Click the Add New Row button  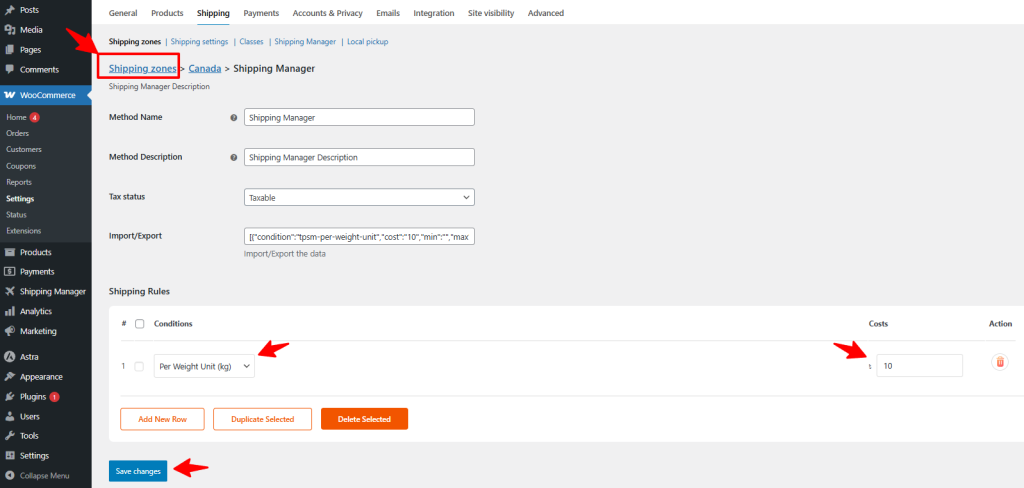tap(162, 419)
